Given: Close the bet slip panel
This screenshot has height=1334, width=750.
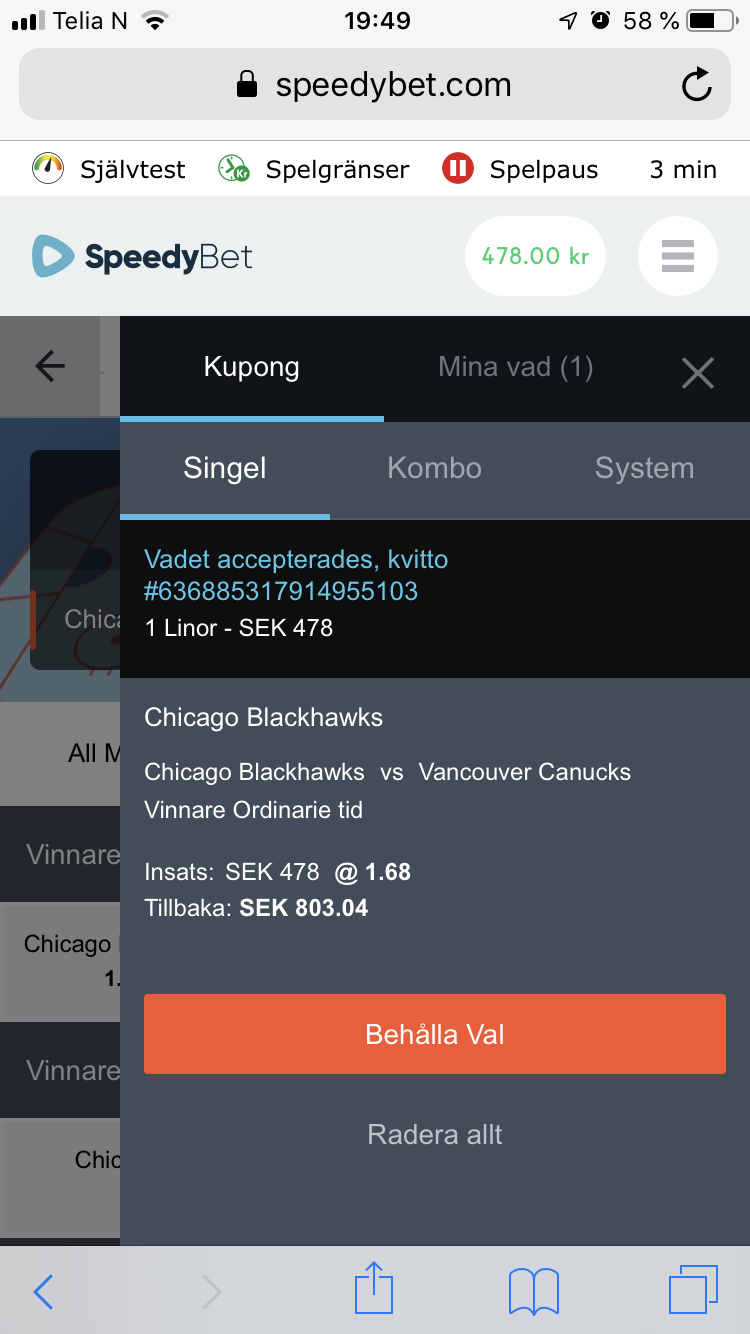Looking at the screenshot, I should click(697, 373).
